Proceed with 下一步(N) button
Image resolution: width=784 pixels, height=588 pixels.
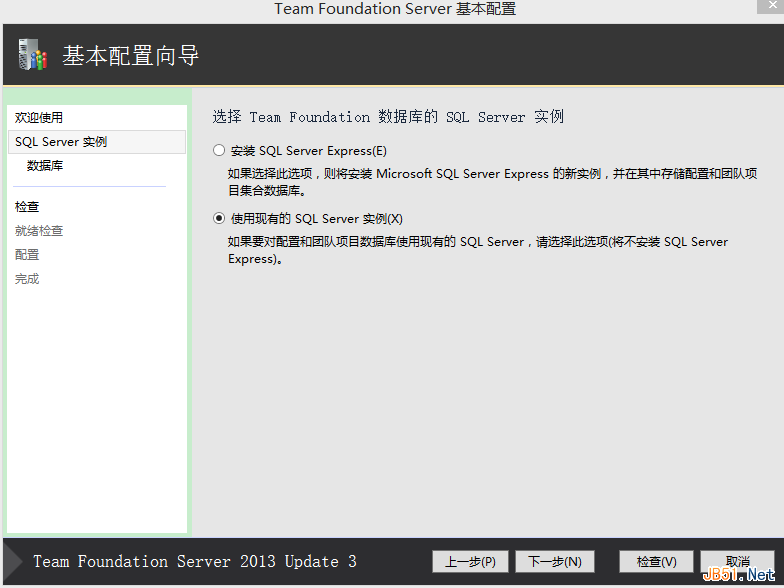554,562
